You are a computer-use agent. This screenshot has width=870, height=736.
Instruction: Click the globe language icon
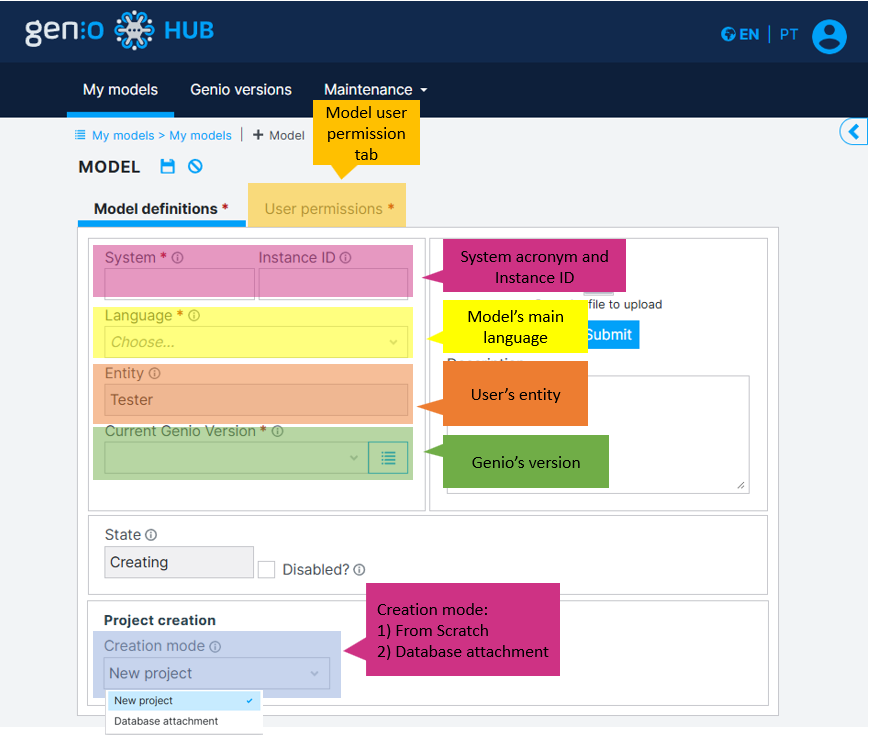pyautogui.click(x=728, y=34)
